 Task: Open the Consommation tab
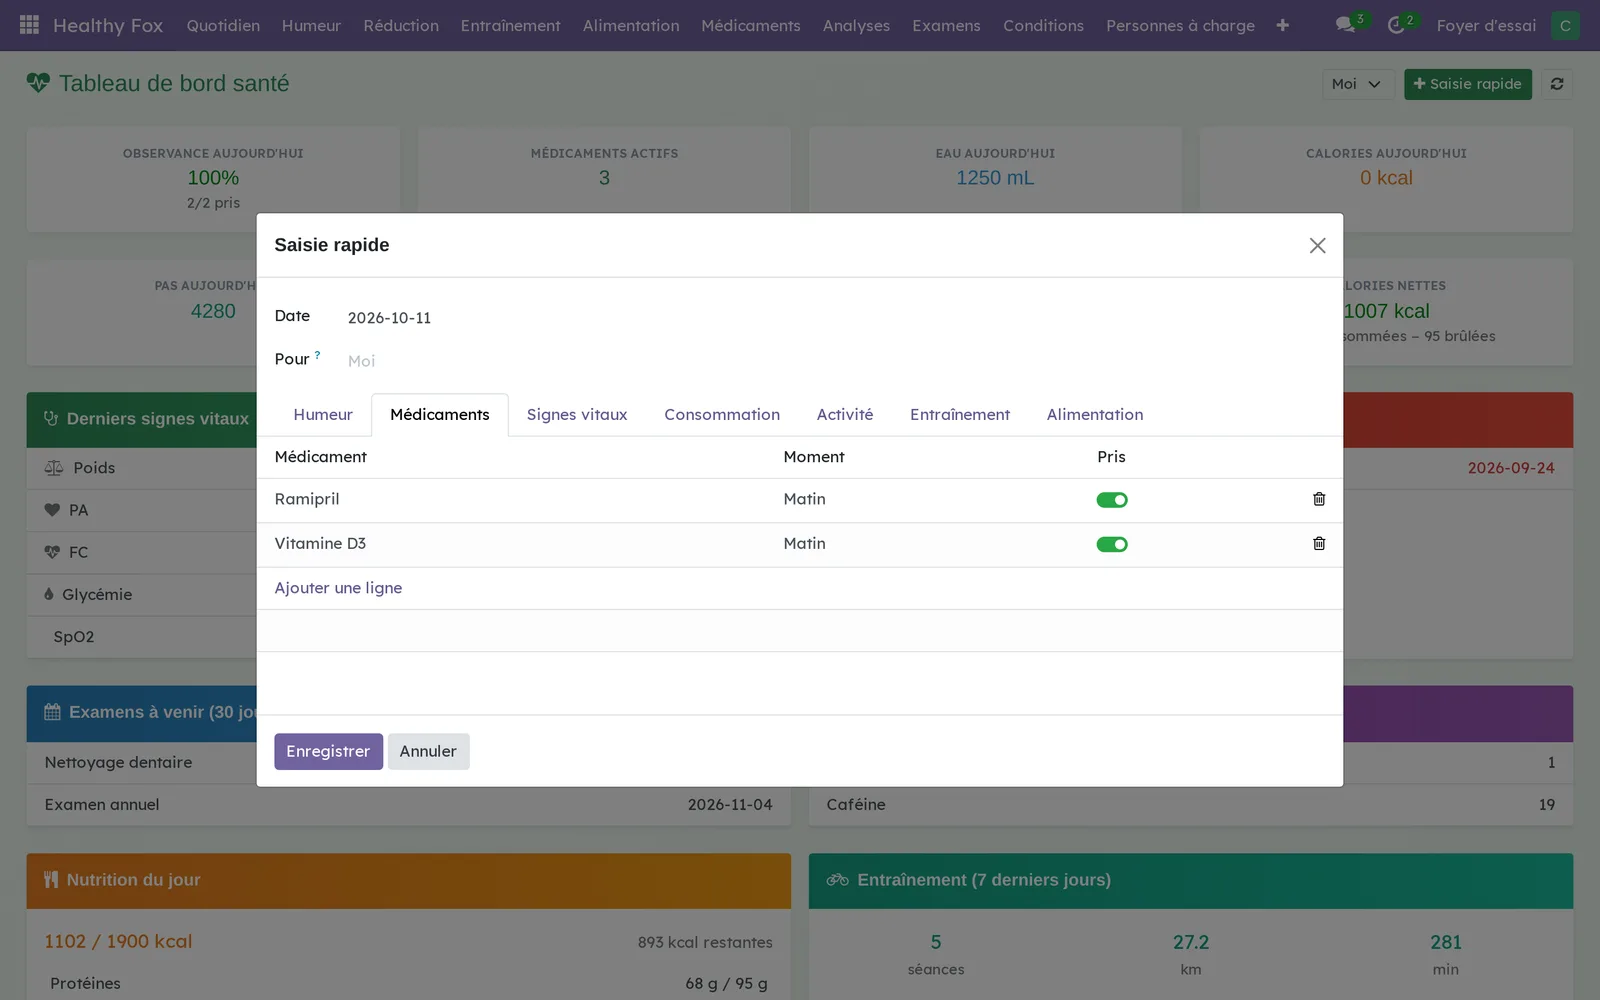click(x=722, y=415)
